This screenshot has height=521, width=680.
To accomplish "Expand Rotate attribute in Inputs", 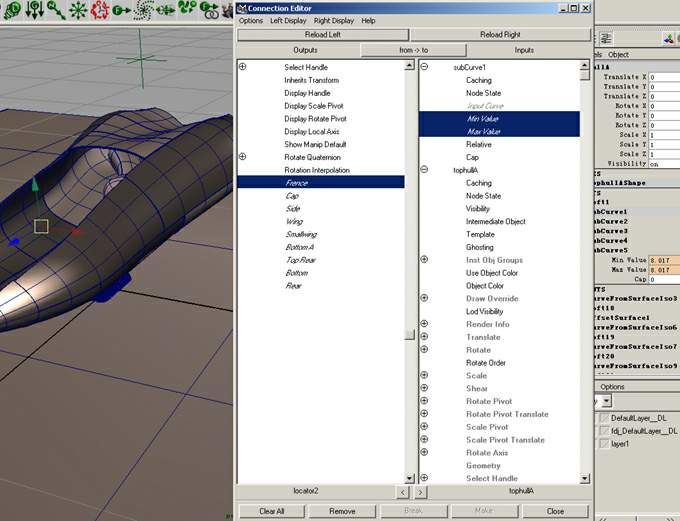I will click(424, 349).
